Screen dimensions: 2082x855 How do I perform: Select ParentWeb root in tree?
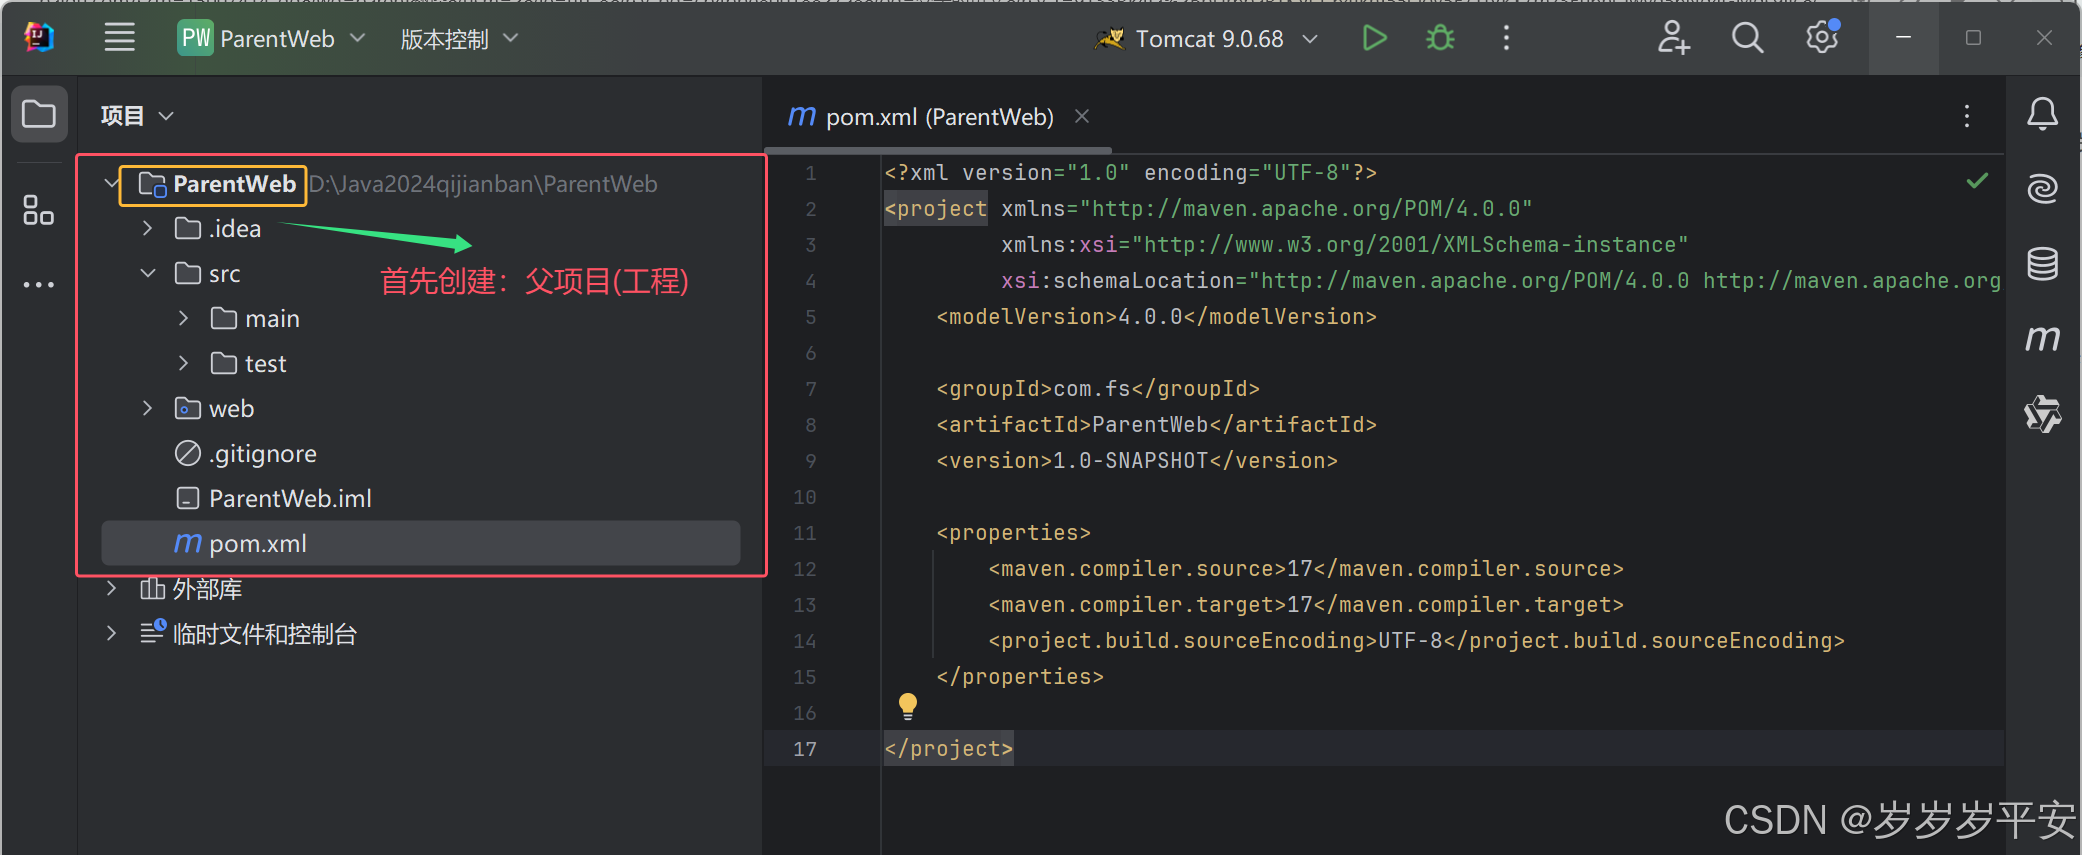[420, 184]
